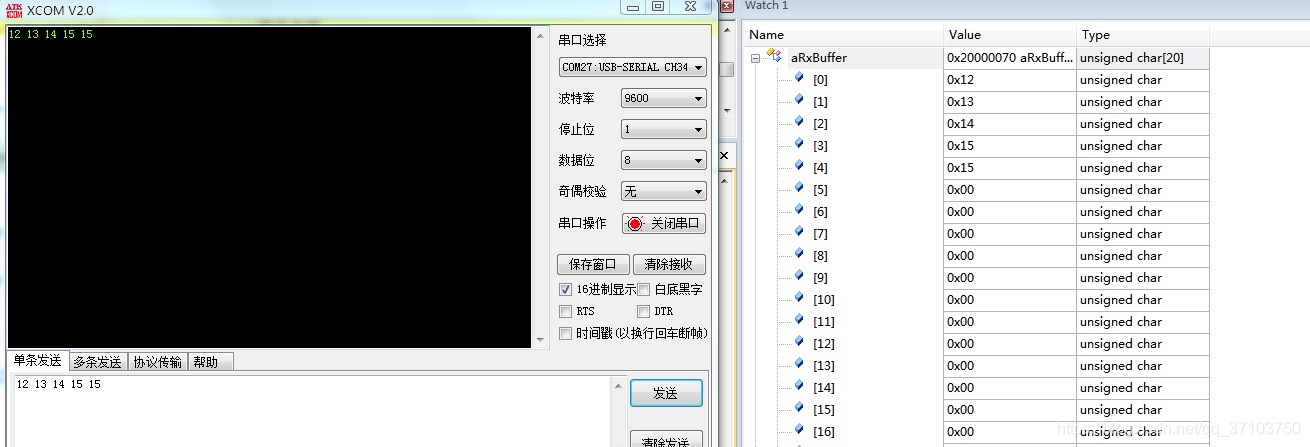Click the diamond icon beside element [14]
The height and width of the screenshot is (447, 1310).
799,386
